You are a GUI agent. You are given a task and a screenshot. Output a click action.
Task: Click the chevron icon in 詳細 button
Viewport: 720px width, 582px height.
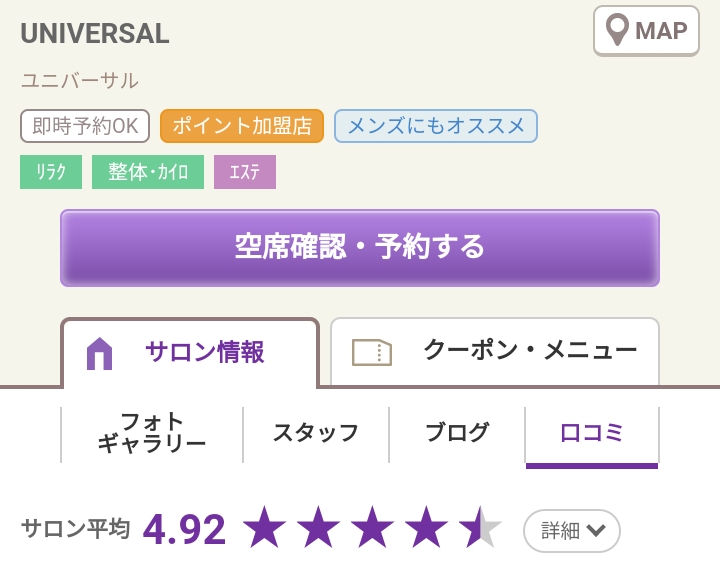[596, 531]
